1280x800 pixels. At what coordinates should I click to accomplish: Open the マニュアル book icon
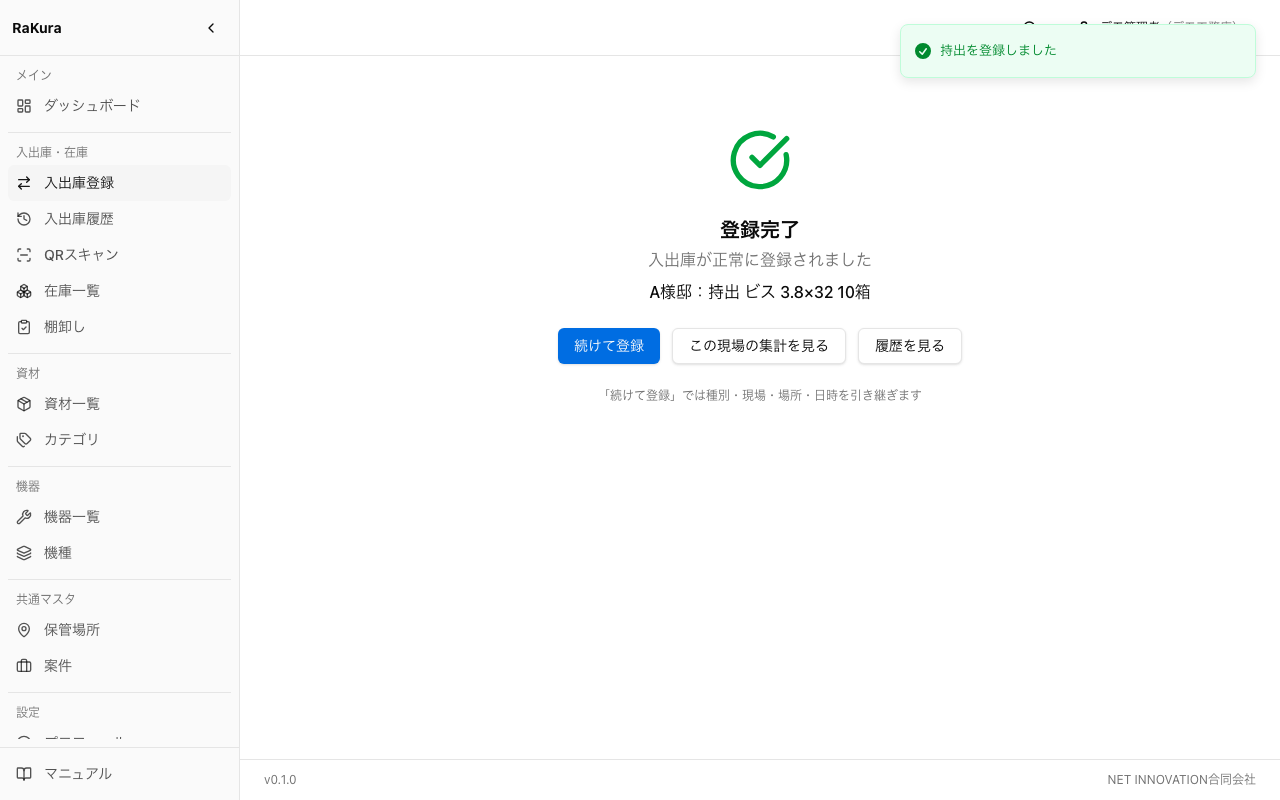tap(24, 774)
